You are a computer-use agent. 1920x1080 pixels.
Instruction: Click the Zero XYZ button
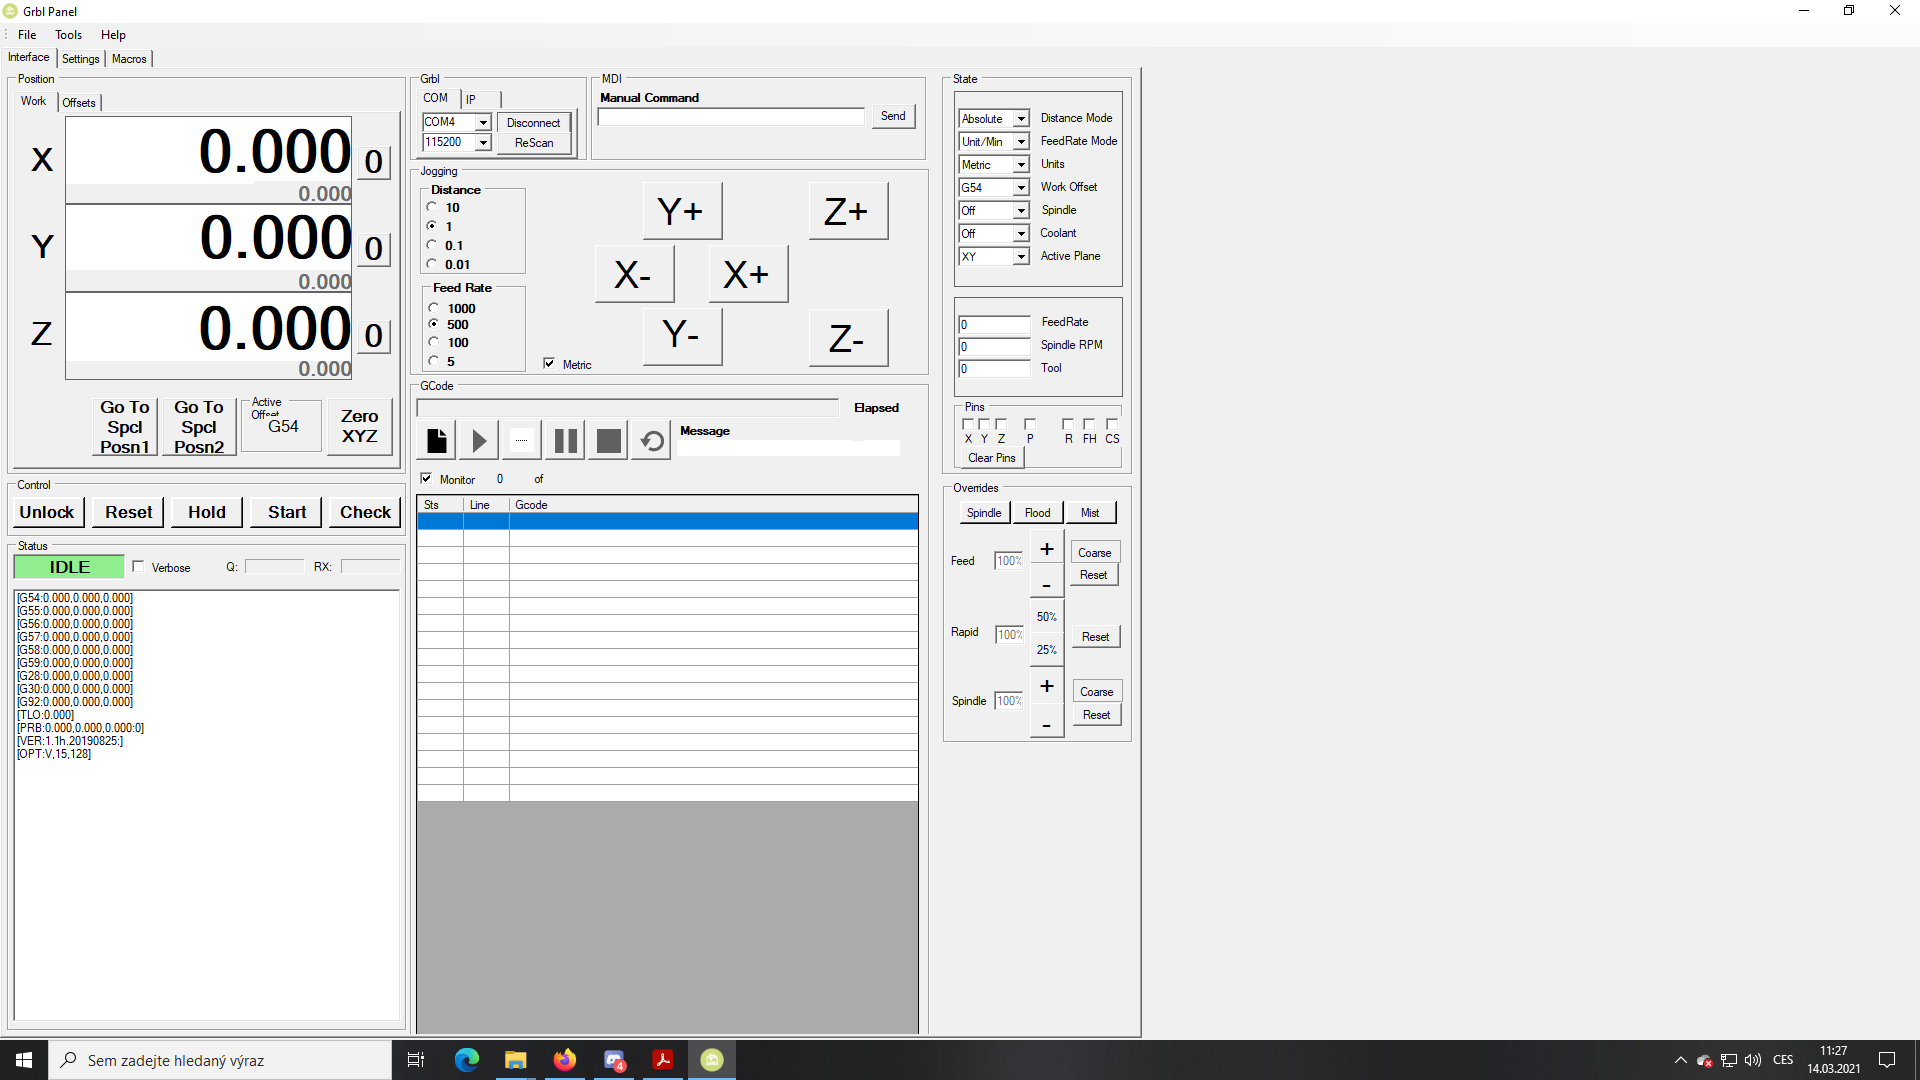359,426
